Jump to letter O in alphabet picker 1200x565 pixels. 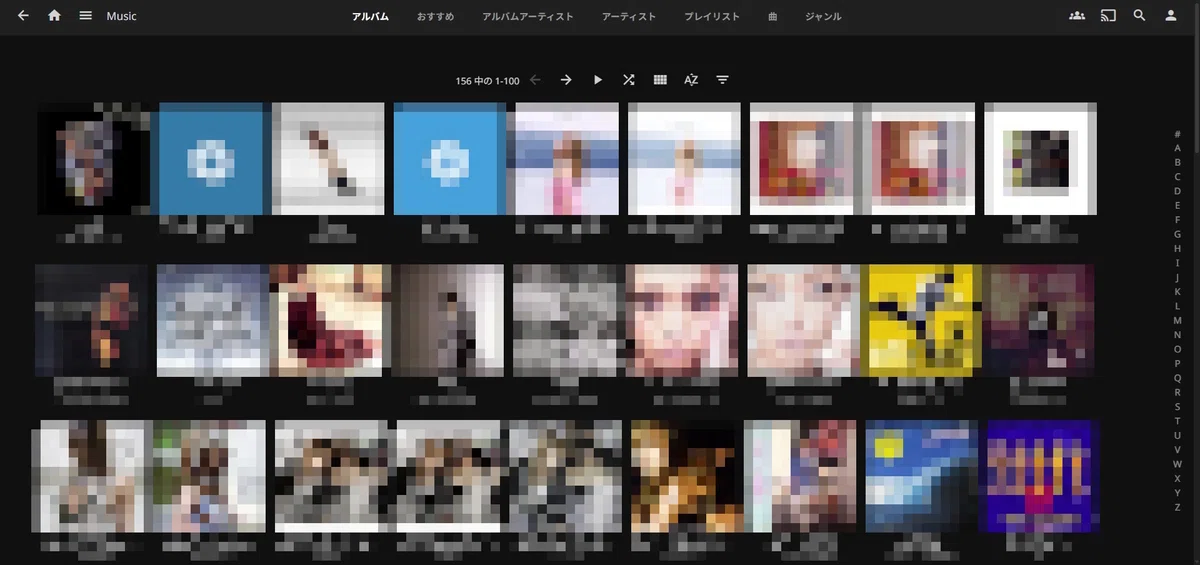[1178, 349]
